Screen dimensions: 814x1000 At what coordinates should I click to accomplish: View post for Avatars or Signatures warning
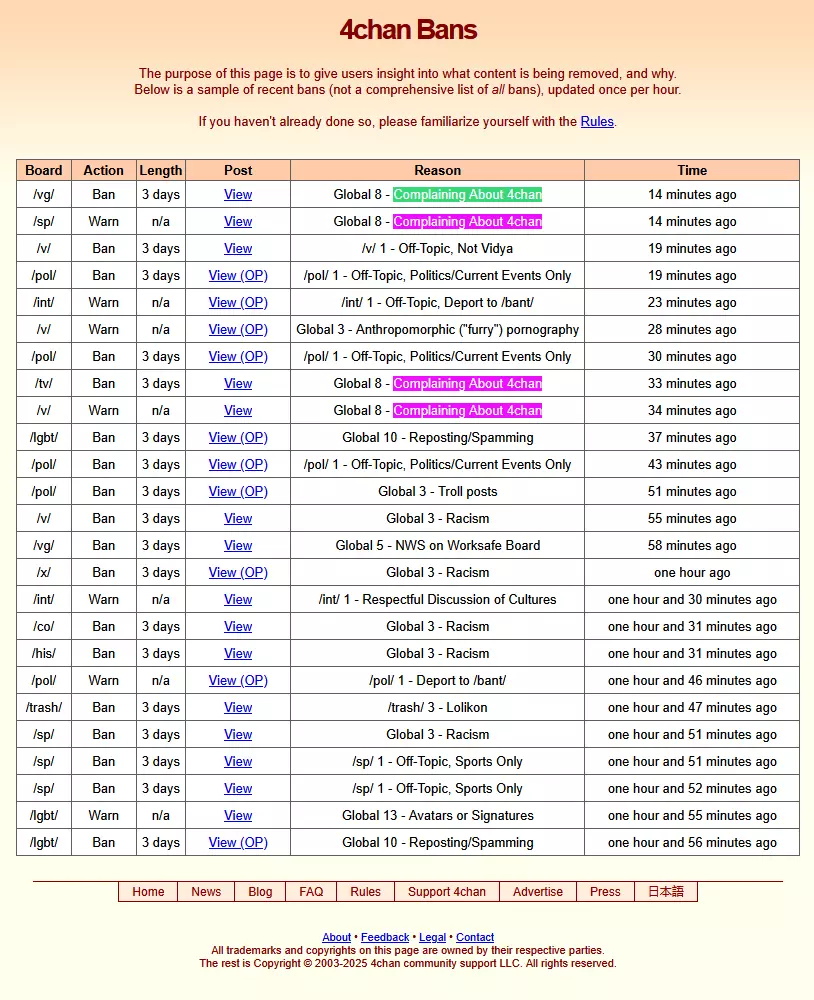click(238, 815)
